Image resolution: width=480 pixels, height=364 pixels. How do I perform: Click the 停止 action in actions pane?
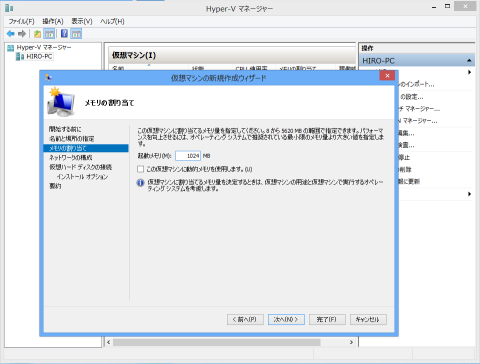pos(404,157)
